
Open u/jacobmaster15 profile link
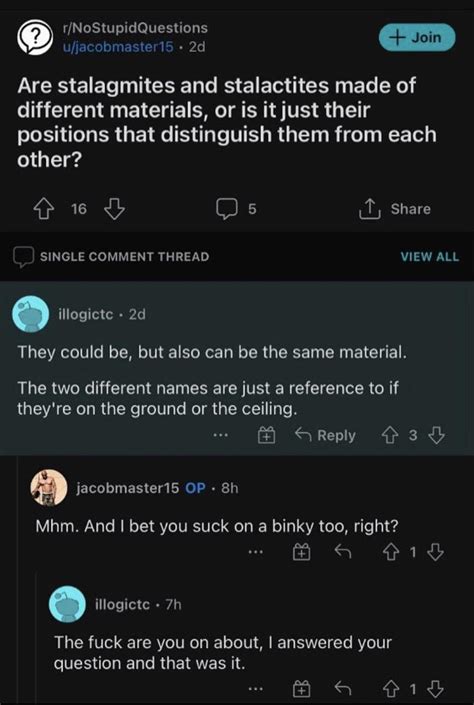(118, 47)
